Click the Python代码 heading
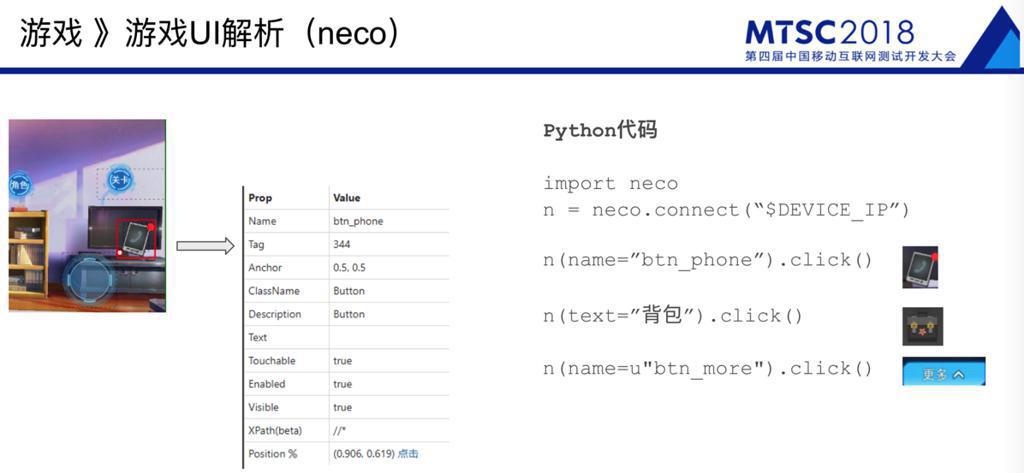Screen dimensions: 1024x473 tap(600, 131)
